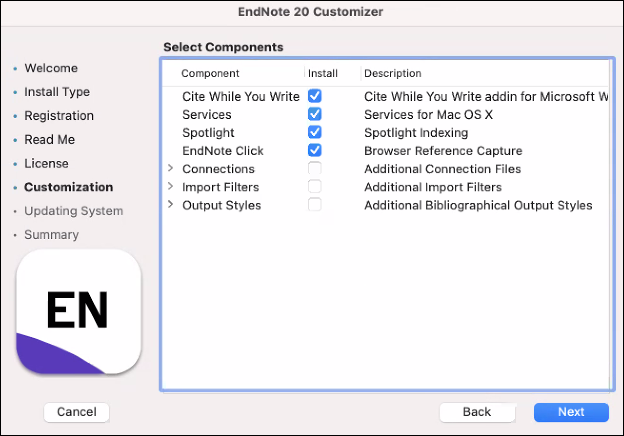Click 'Additional Connection Files' description

click(x=443, y=169)
